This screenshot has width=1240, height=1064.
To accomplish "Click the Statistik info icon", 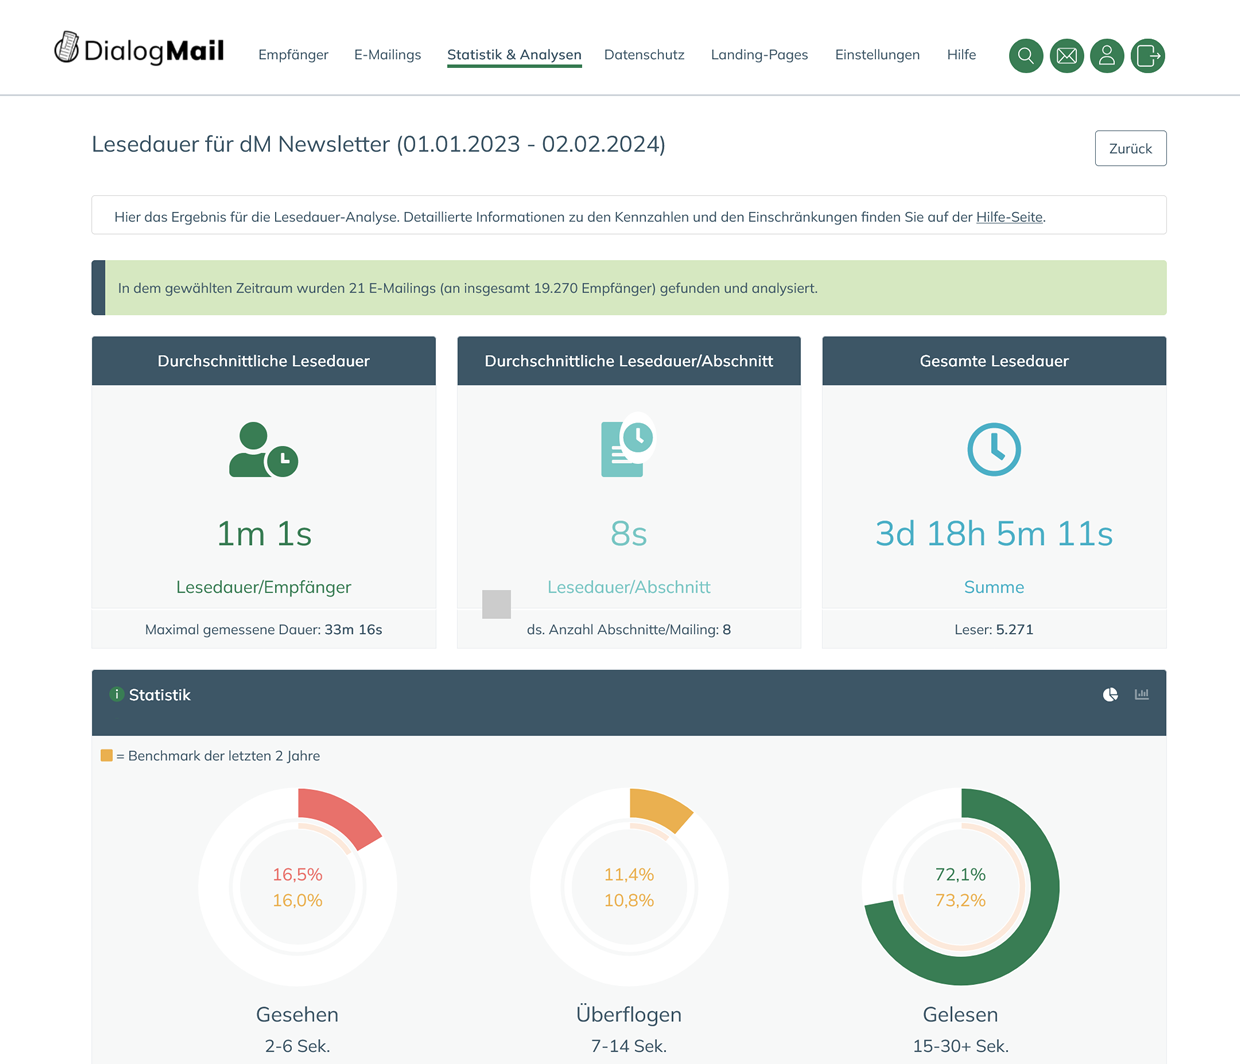I will click(x=116, y=694).
